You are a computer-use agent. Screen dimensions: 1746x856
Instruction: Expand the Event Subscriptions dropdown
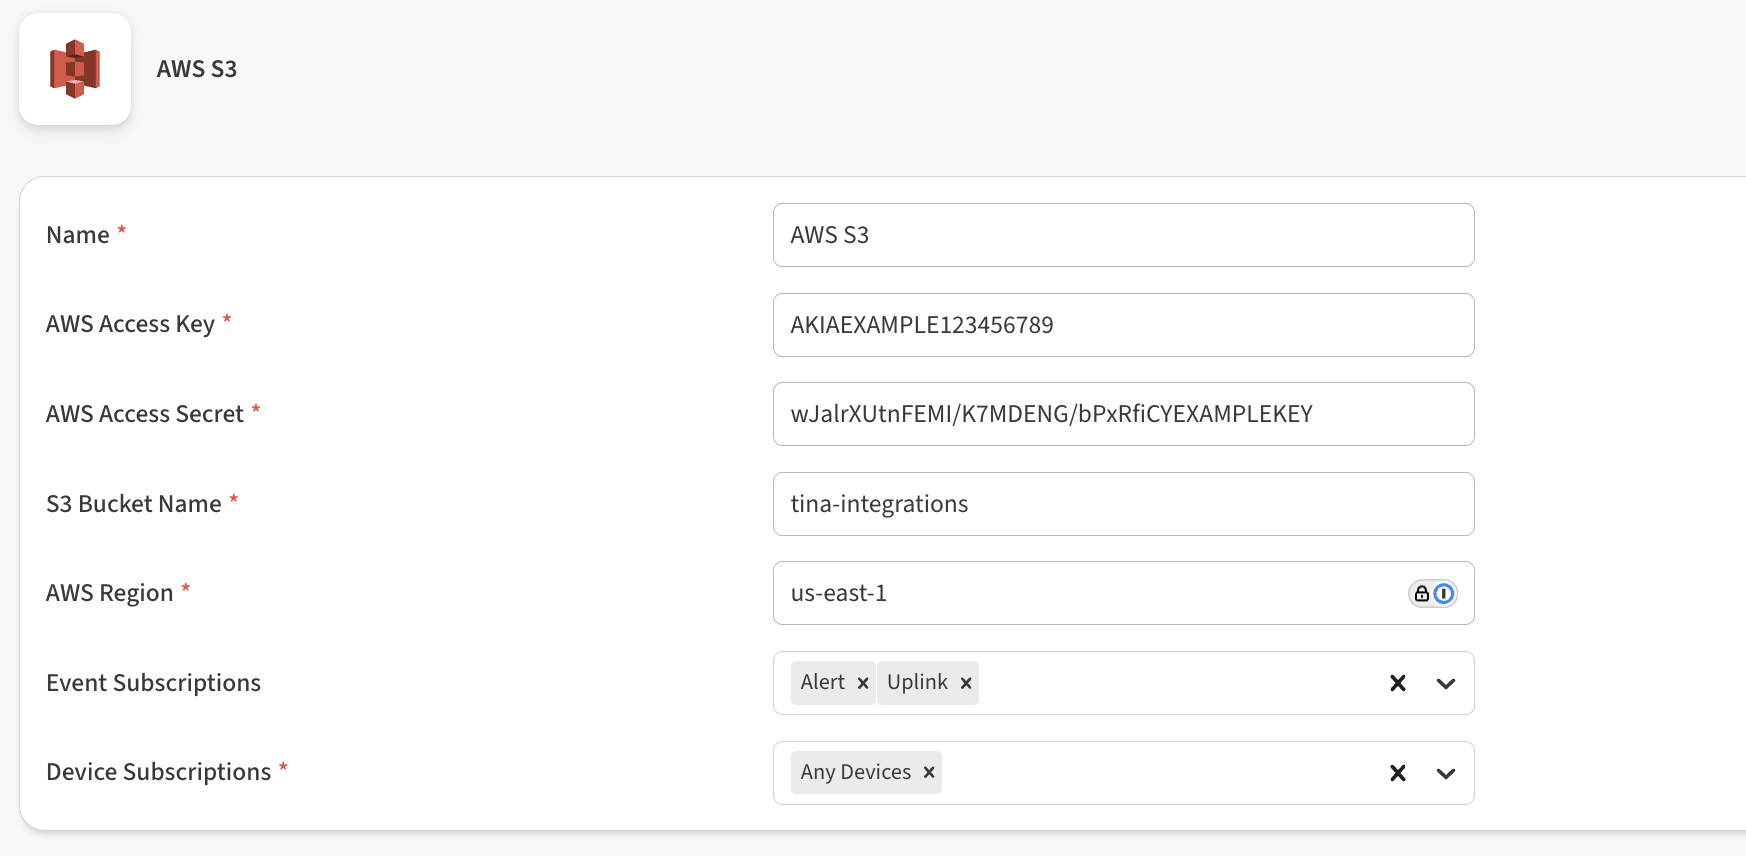point(1446,683)
